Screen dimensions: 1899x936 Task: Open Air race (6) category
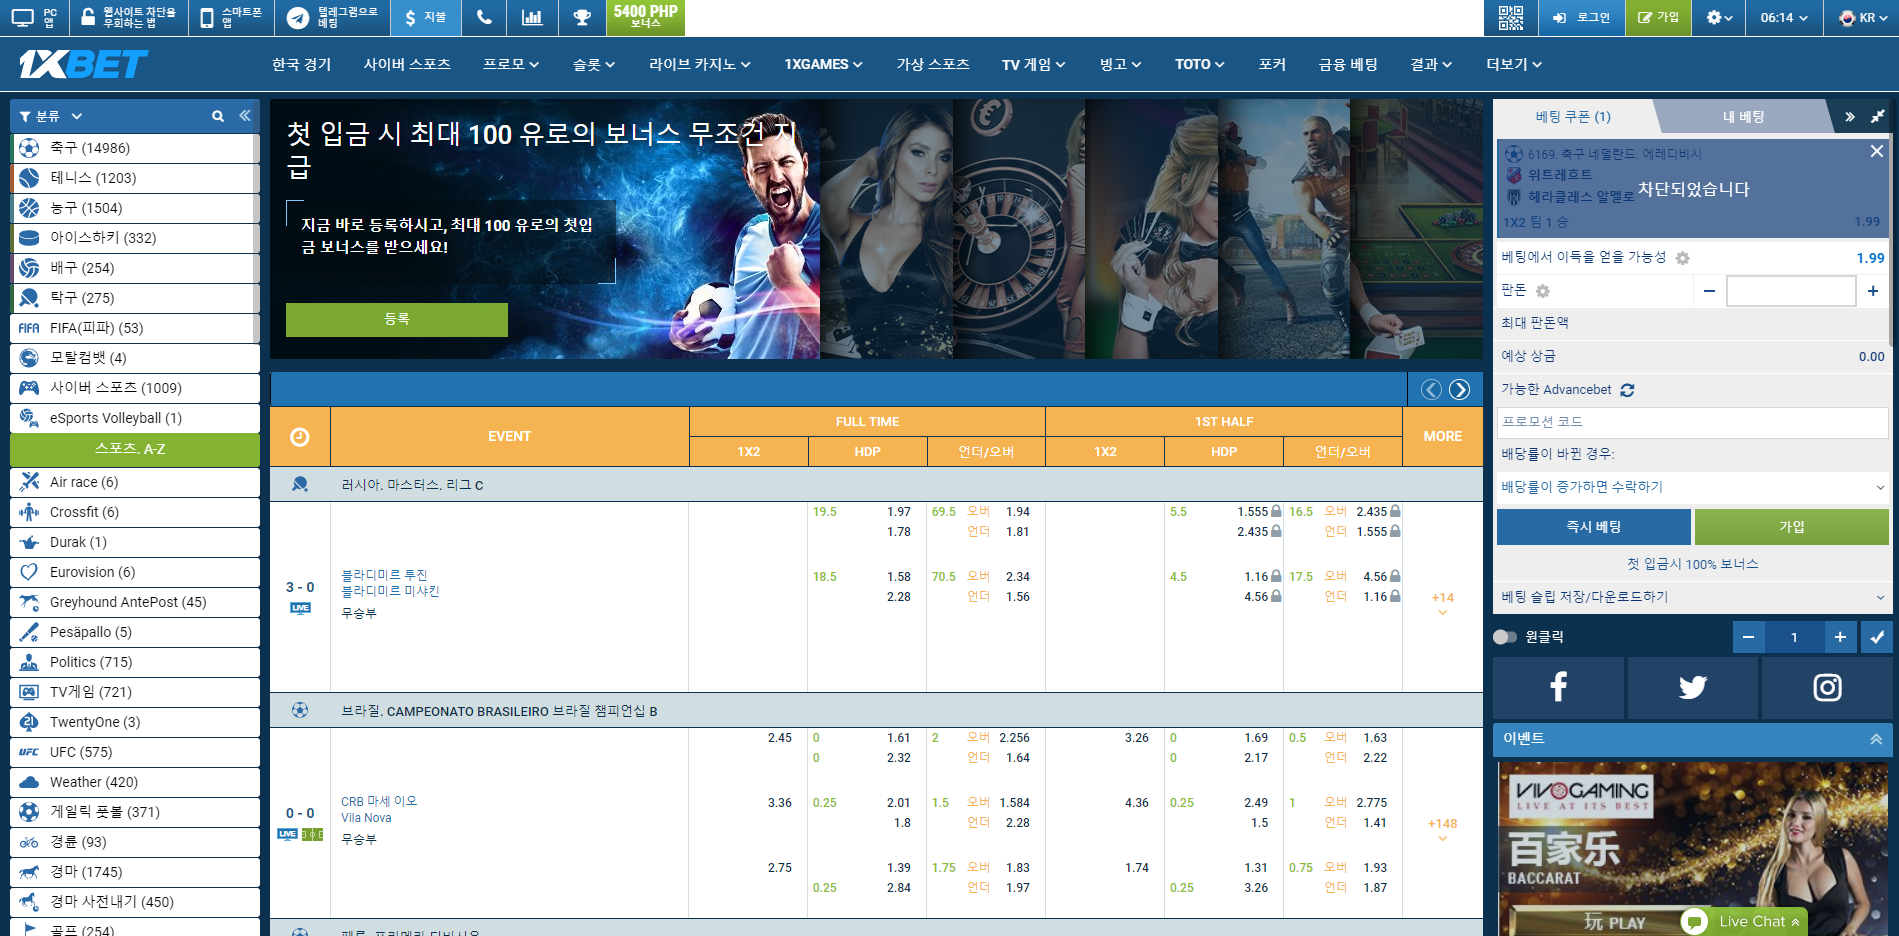pos(135,482)
